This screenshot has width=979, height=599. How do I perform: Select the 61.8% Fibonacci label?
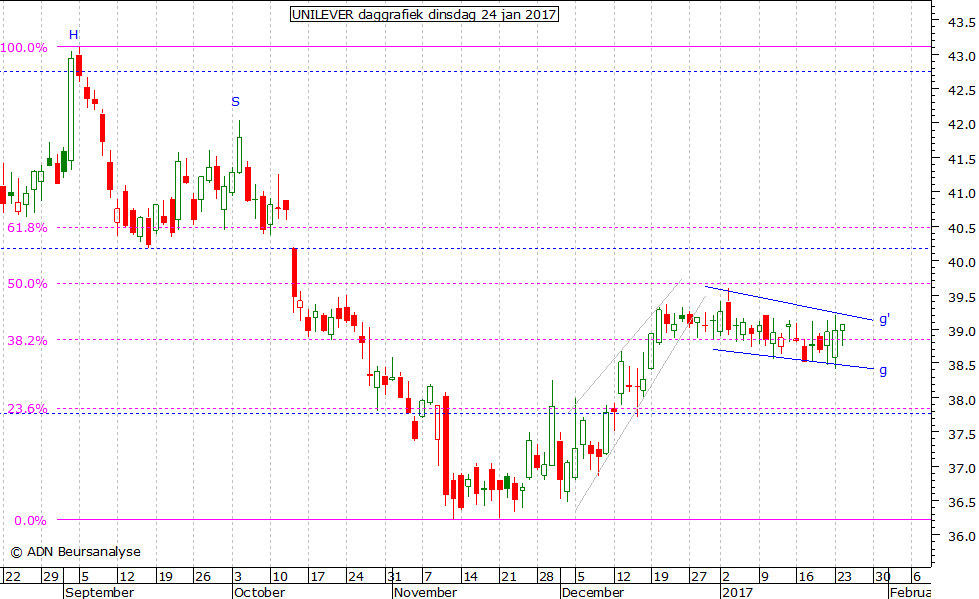(27, 228)
